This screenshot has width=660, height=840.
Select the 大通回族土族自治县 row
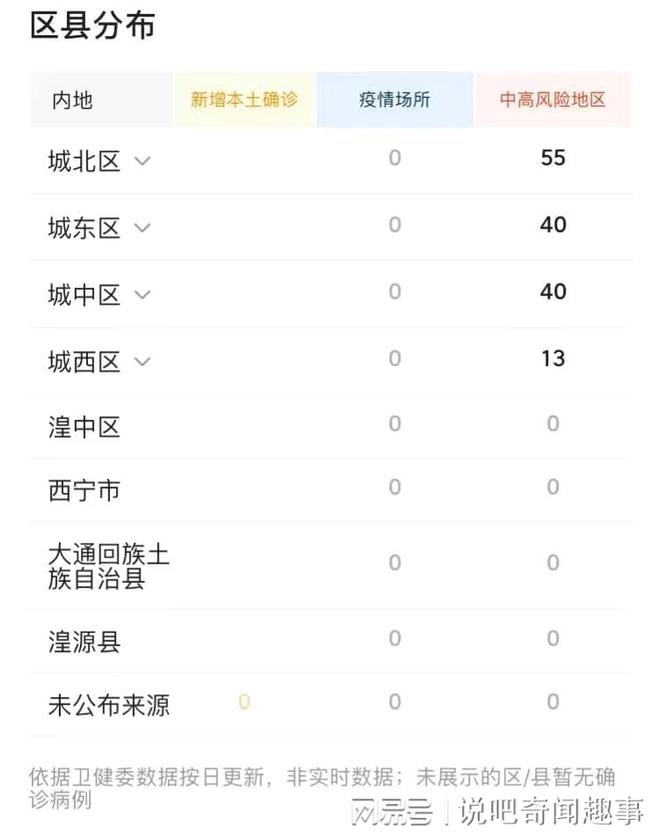[x=100, y=563]
